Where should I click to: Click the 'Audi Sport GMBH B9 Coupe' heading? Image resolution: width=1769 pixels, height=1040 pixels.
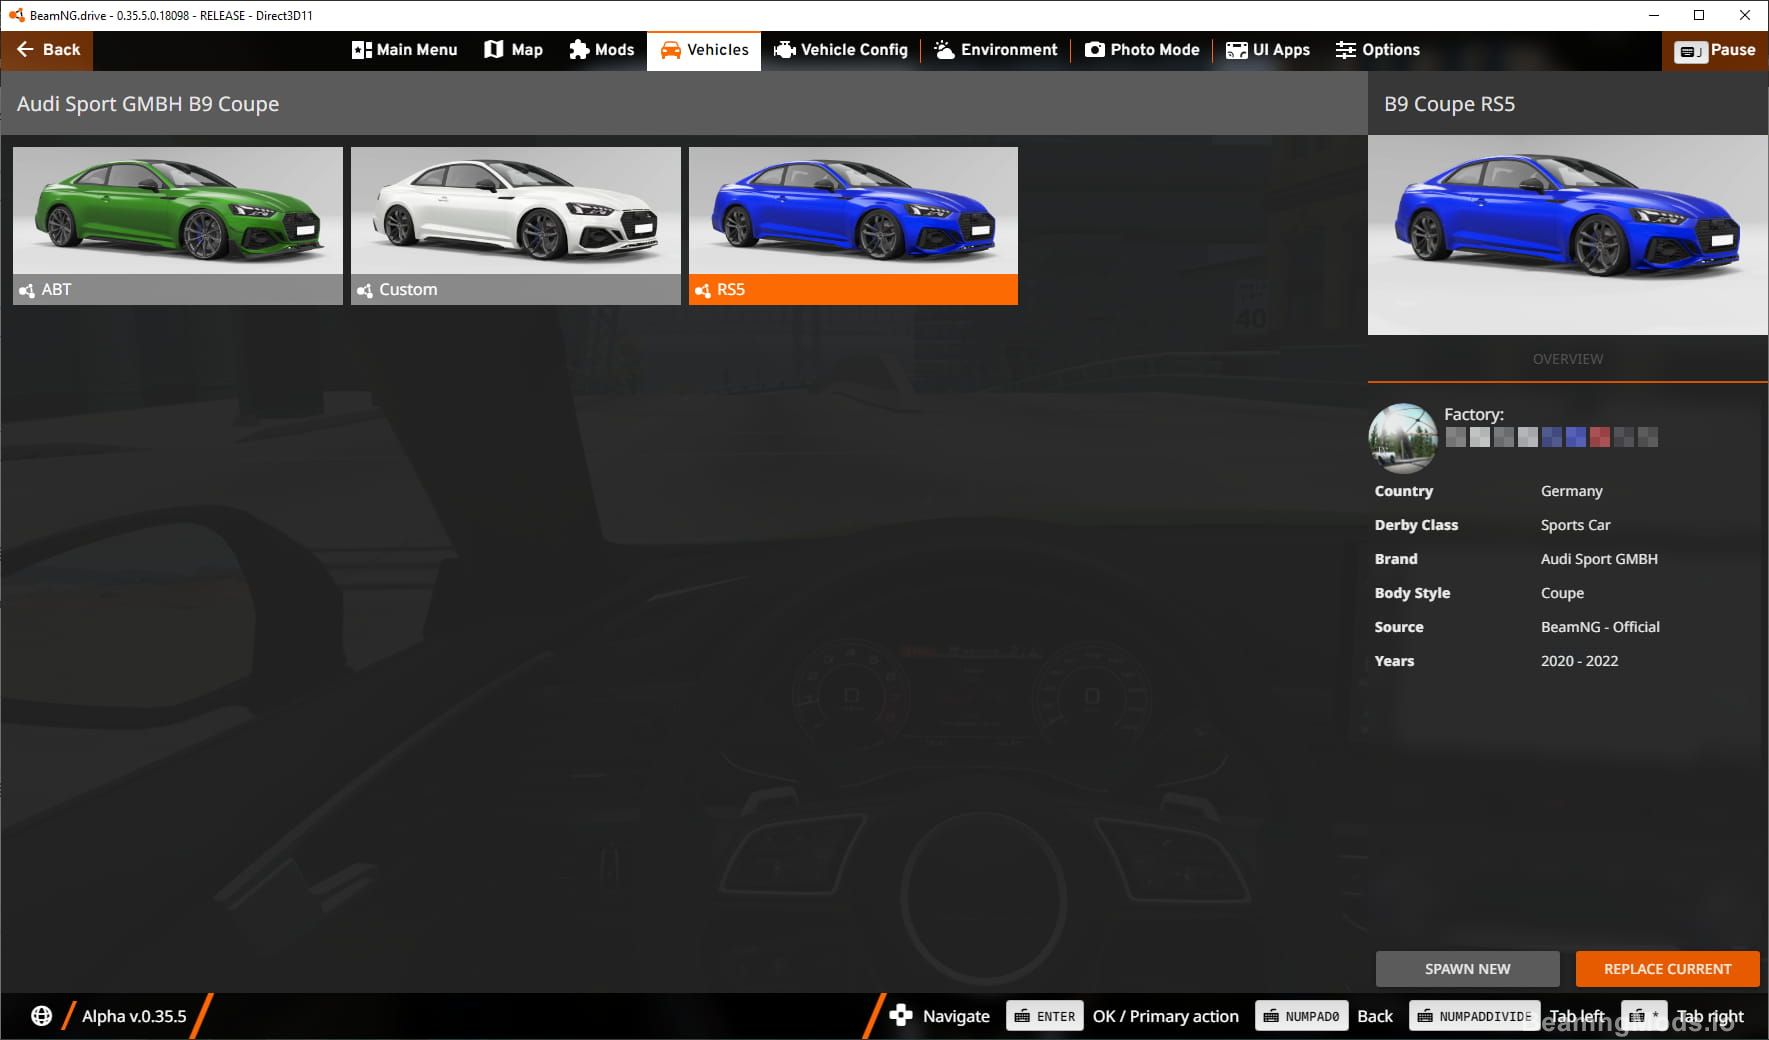pos(148,104)
